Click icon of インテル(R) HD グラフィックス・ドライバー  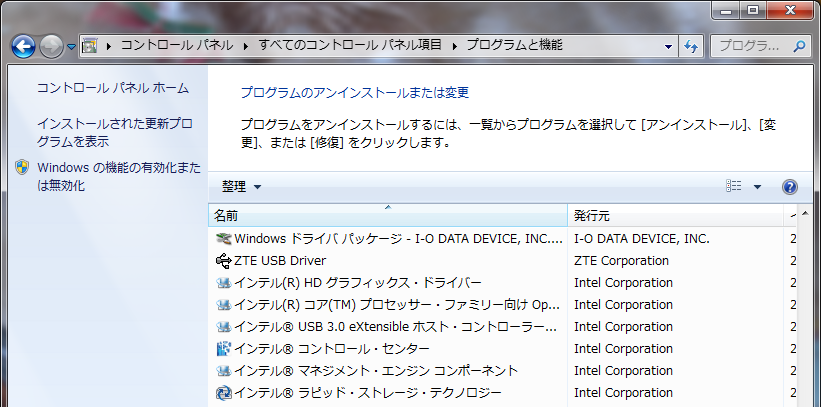[x=223, y=283]
